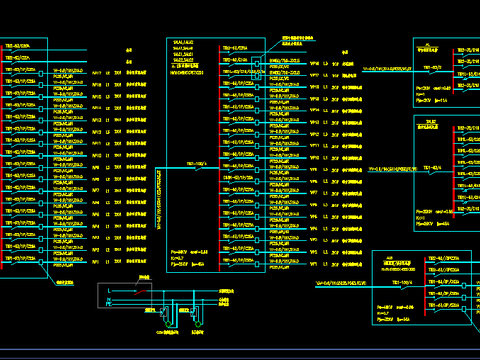Click the right green lamp circle symbol
This screenshot has height=360, width=480.
point(198,324)
